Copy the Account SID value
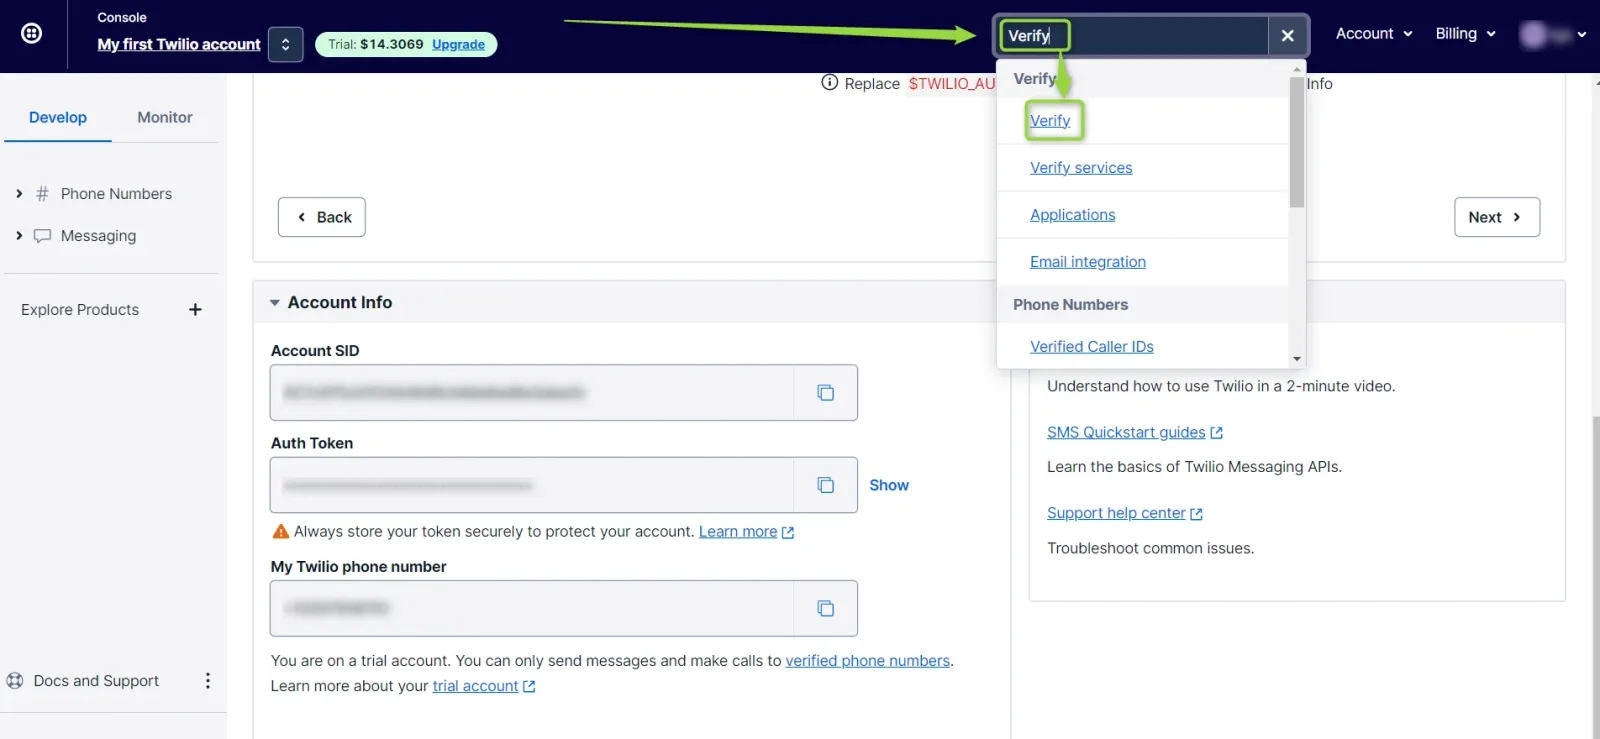Viewport: 1600px width, 739px height. 825,393
